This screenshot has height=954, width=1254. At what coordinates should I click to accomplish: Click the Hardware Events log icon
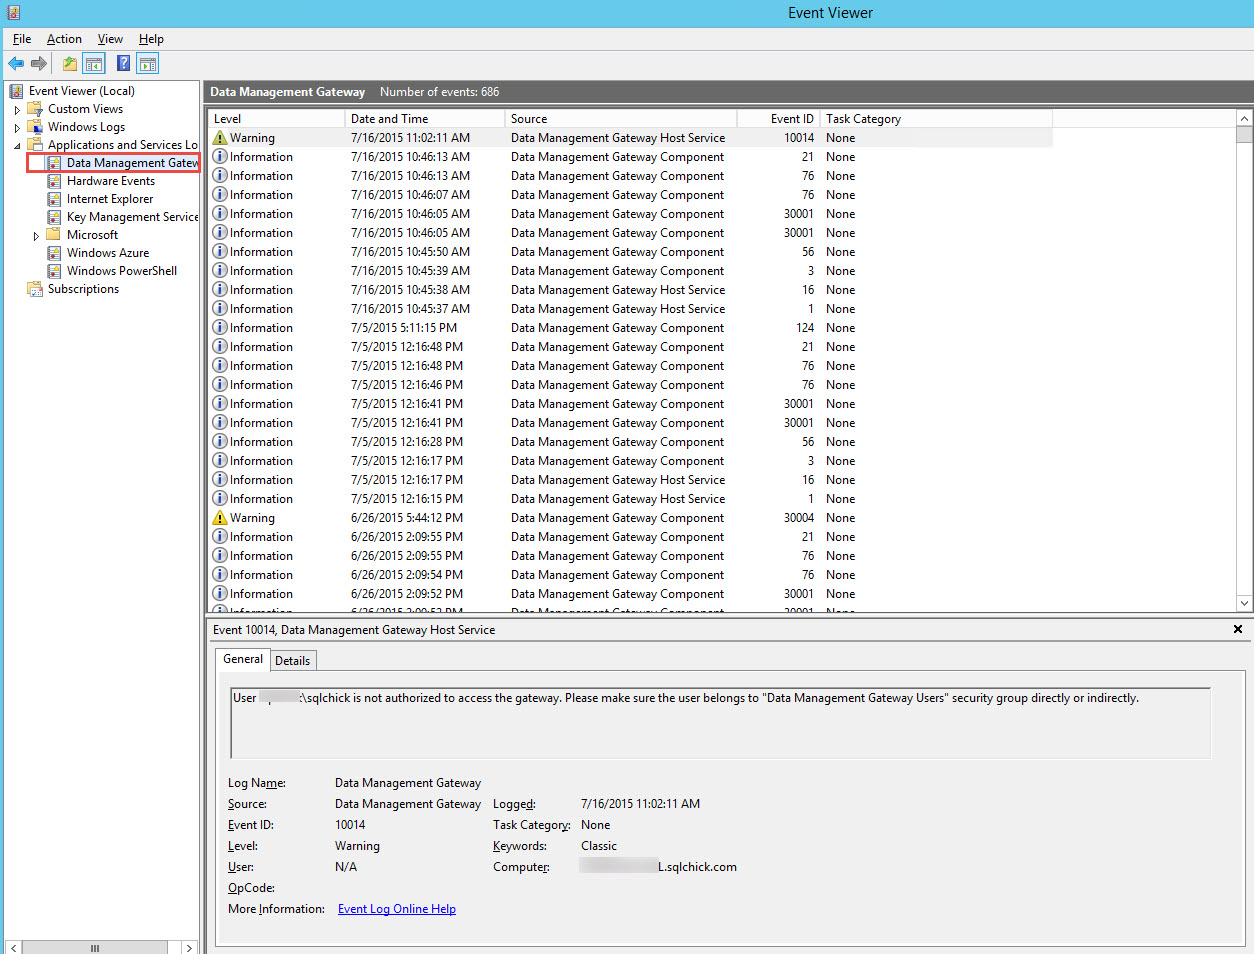54,181
